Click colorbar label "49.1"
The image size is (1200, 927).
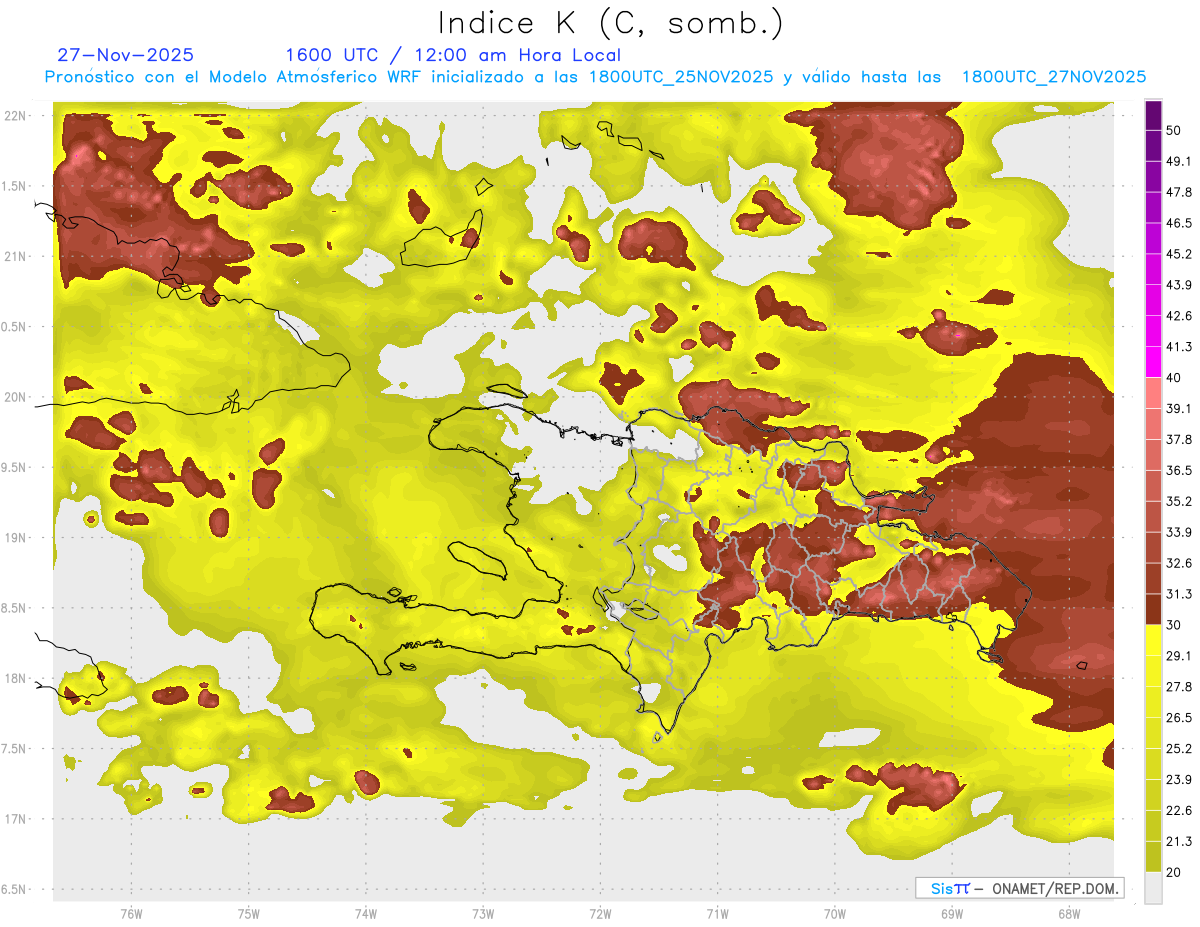coord(1179,161)
